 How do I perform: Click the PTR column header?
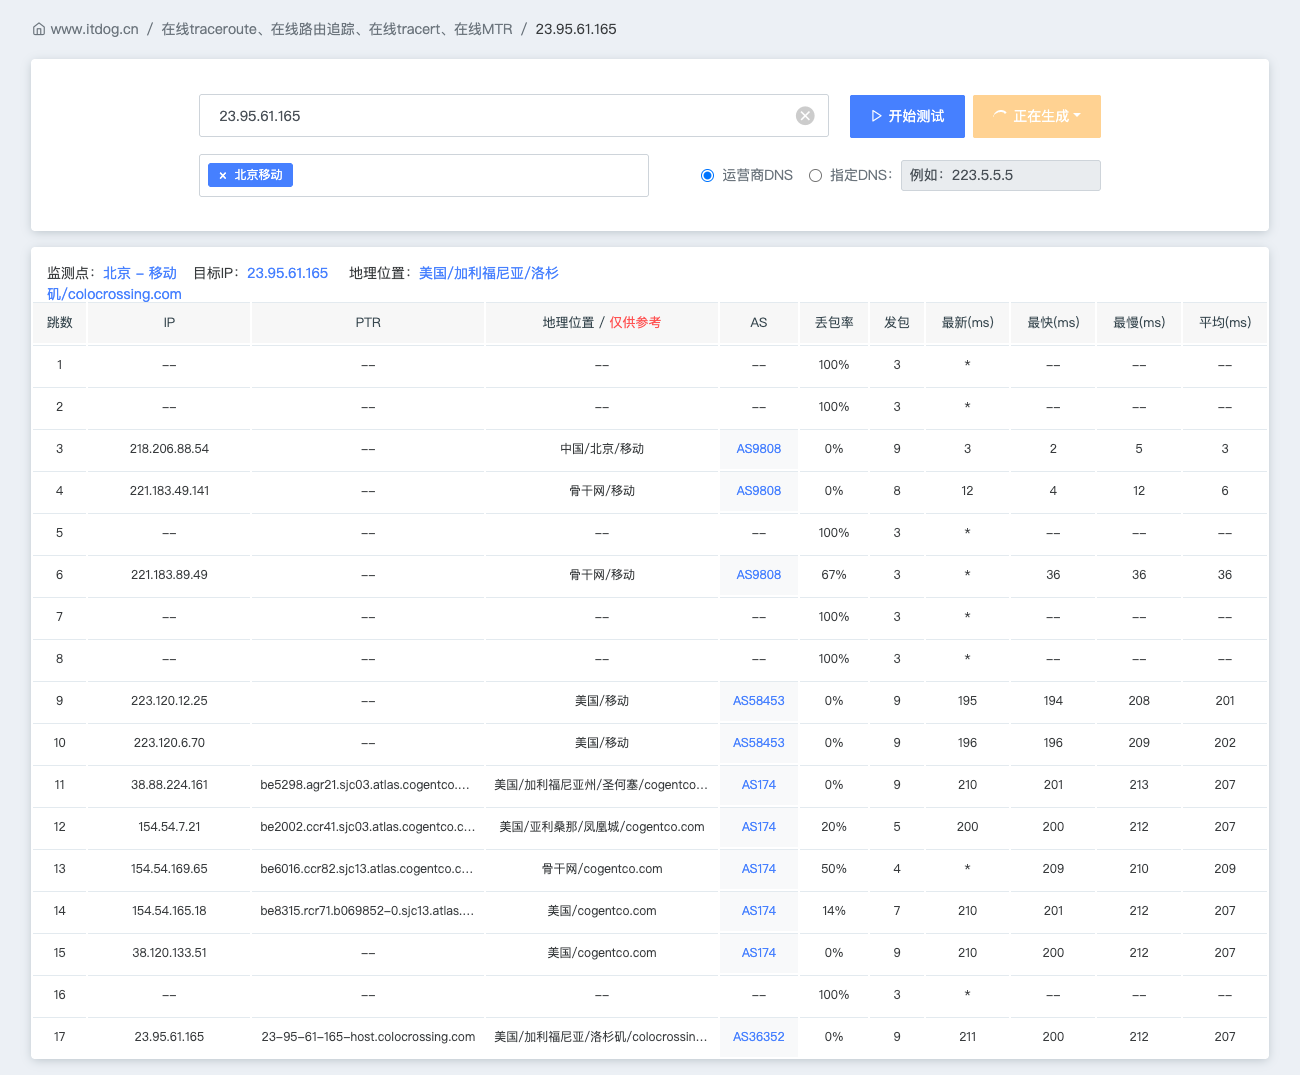(x=368, y=323)
